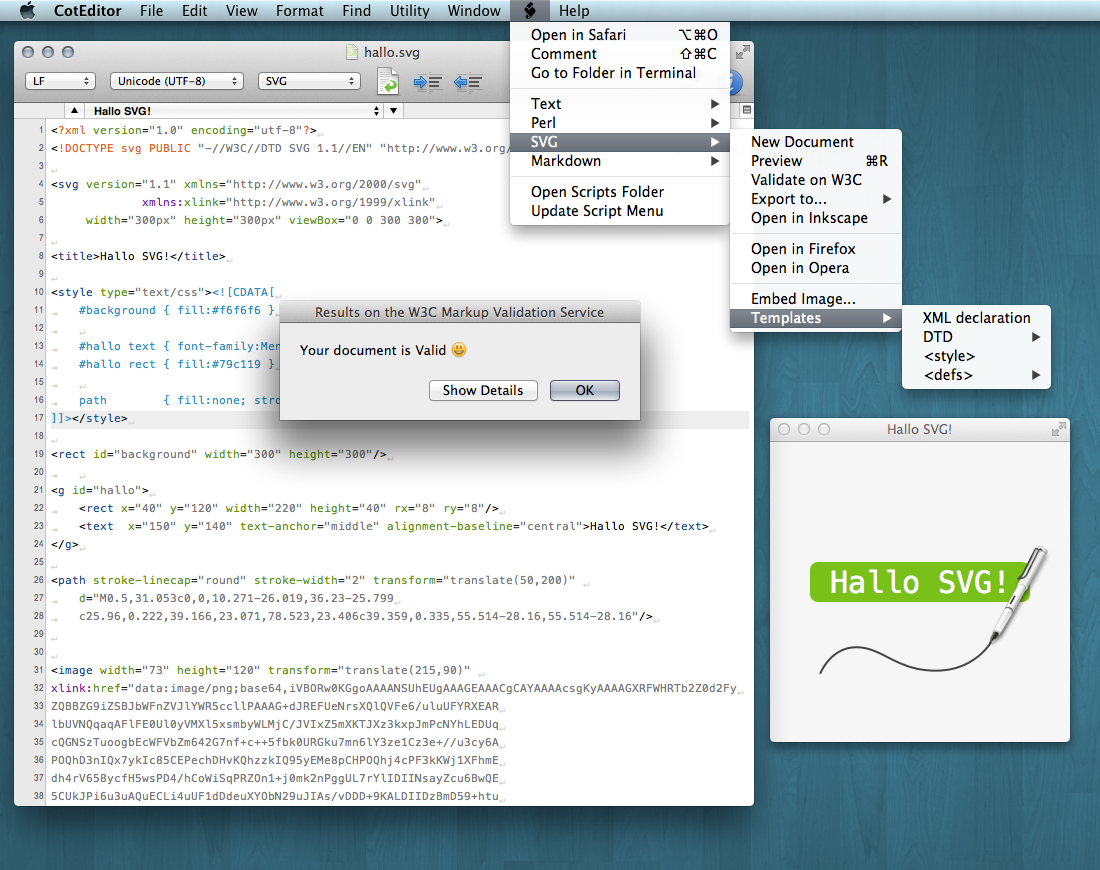Choose Validate on W3C

click(x=816, y=180)
